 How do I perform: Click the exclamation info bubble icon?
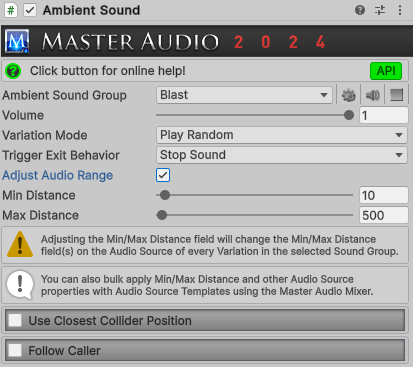(20, 285)
